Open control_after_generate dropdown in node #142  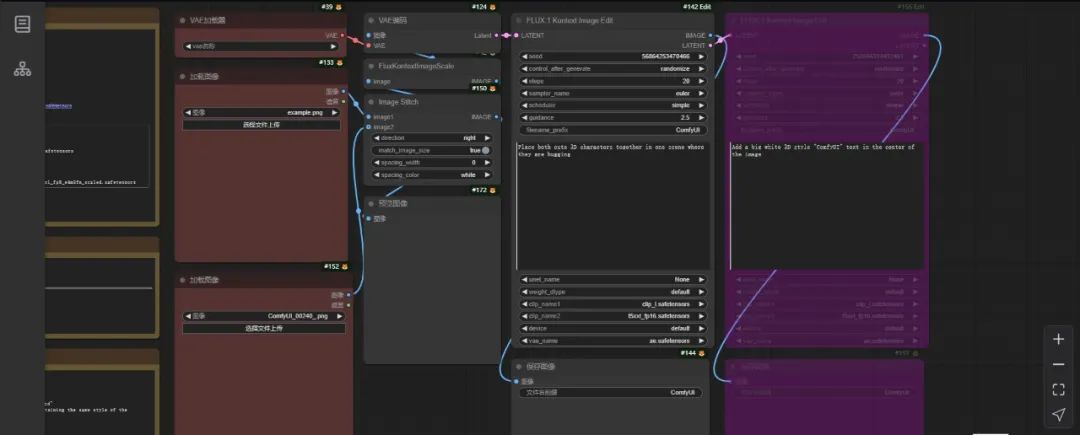click(x=614, y=69)
